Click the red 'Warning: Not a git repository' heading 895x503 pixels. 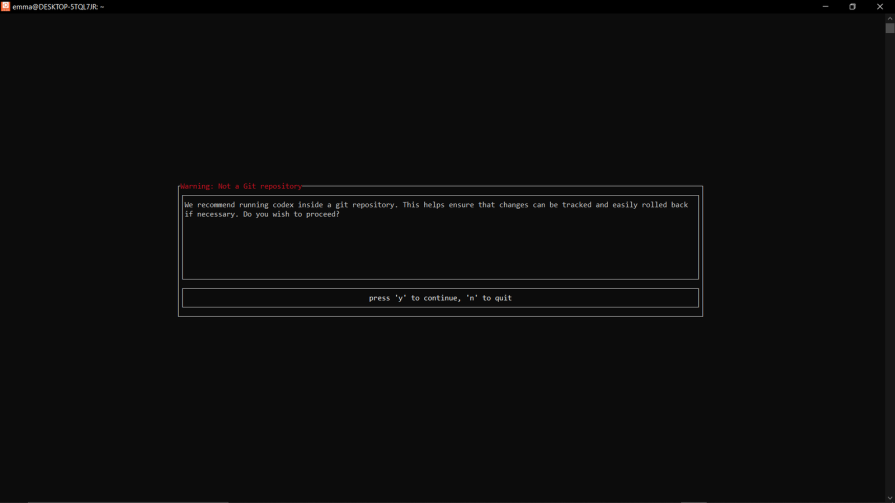241,186
